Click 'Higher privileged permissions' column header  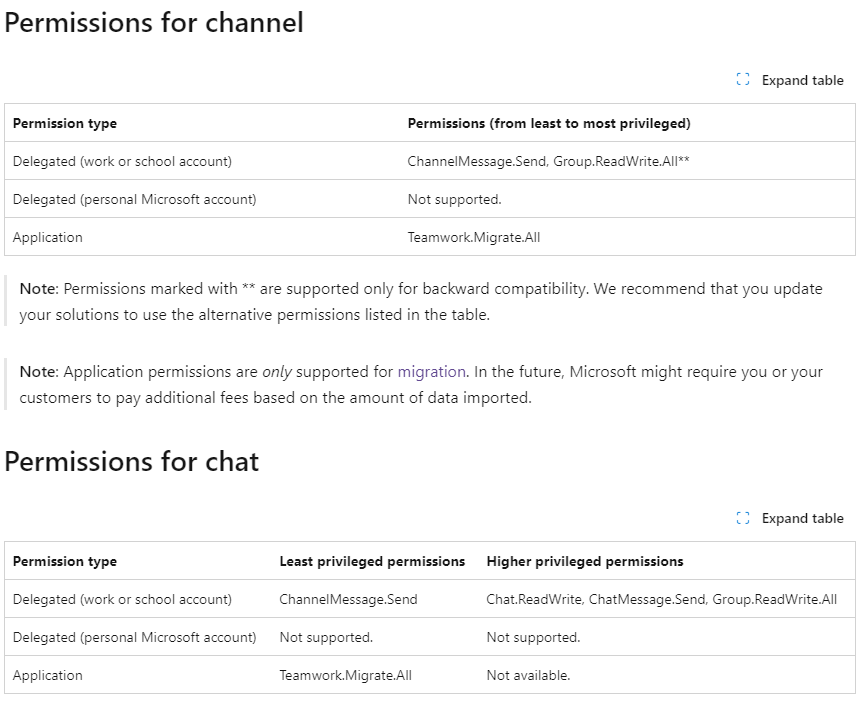click(585, 562)
